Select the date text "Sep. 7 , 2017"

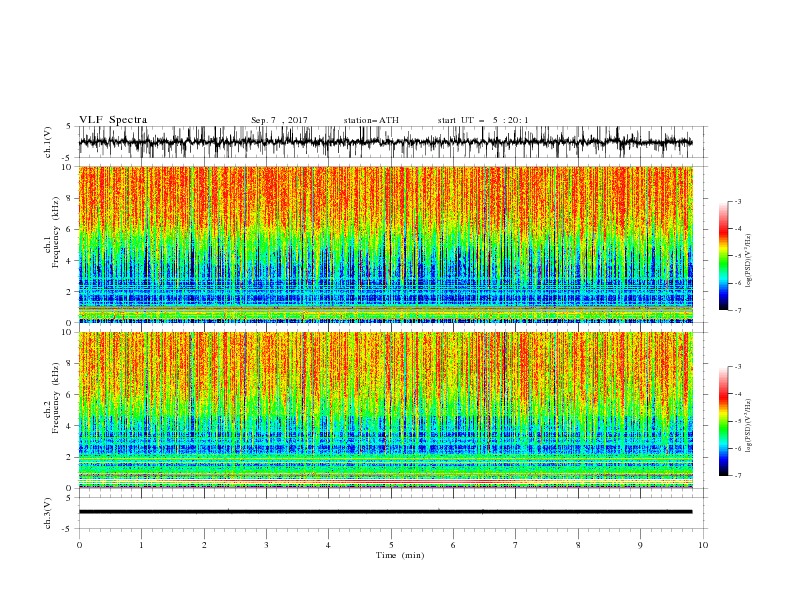coord(279,120)
